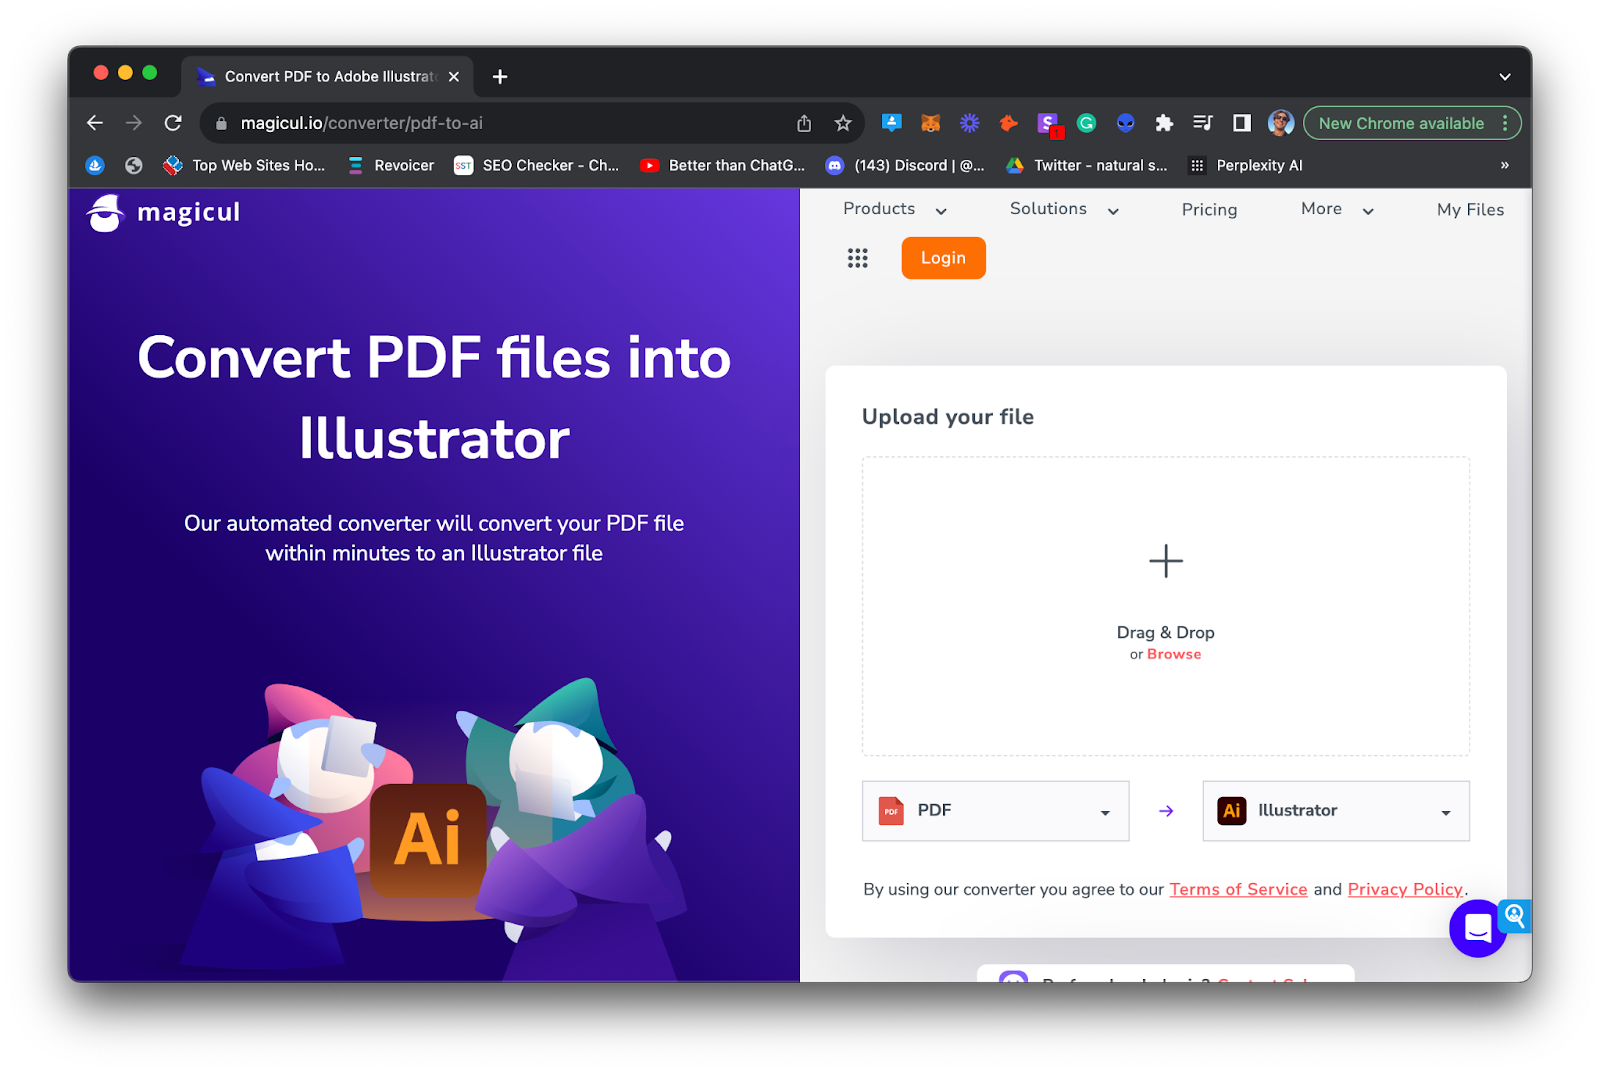The width and height of the screenshot is (1600, 1072).
Task: Open the purple S extension with badge
Action: (x=1048, y=124)
